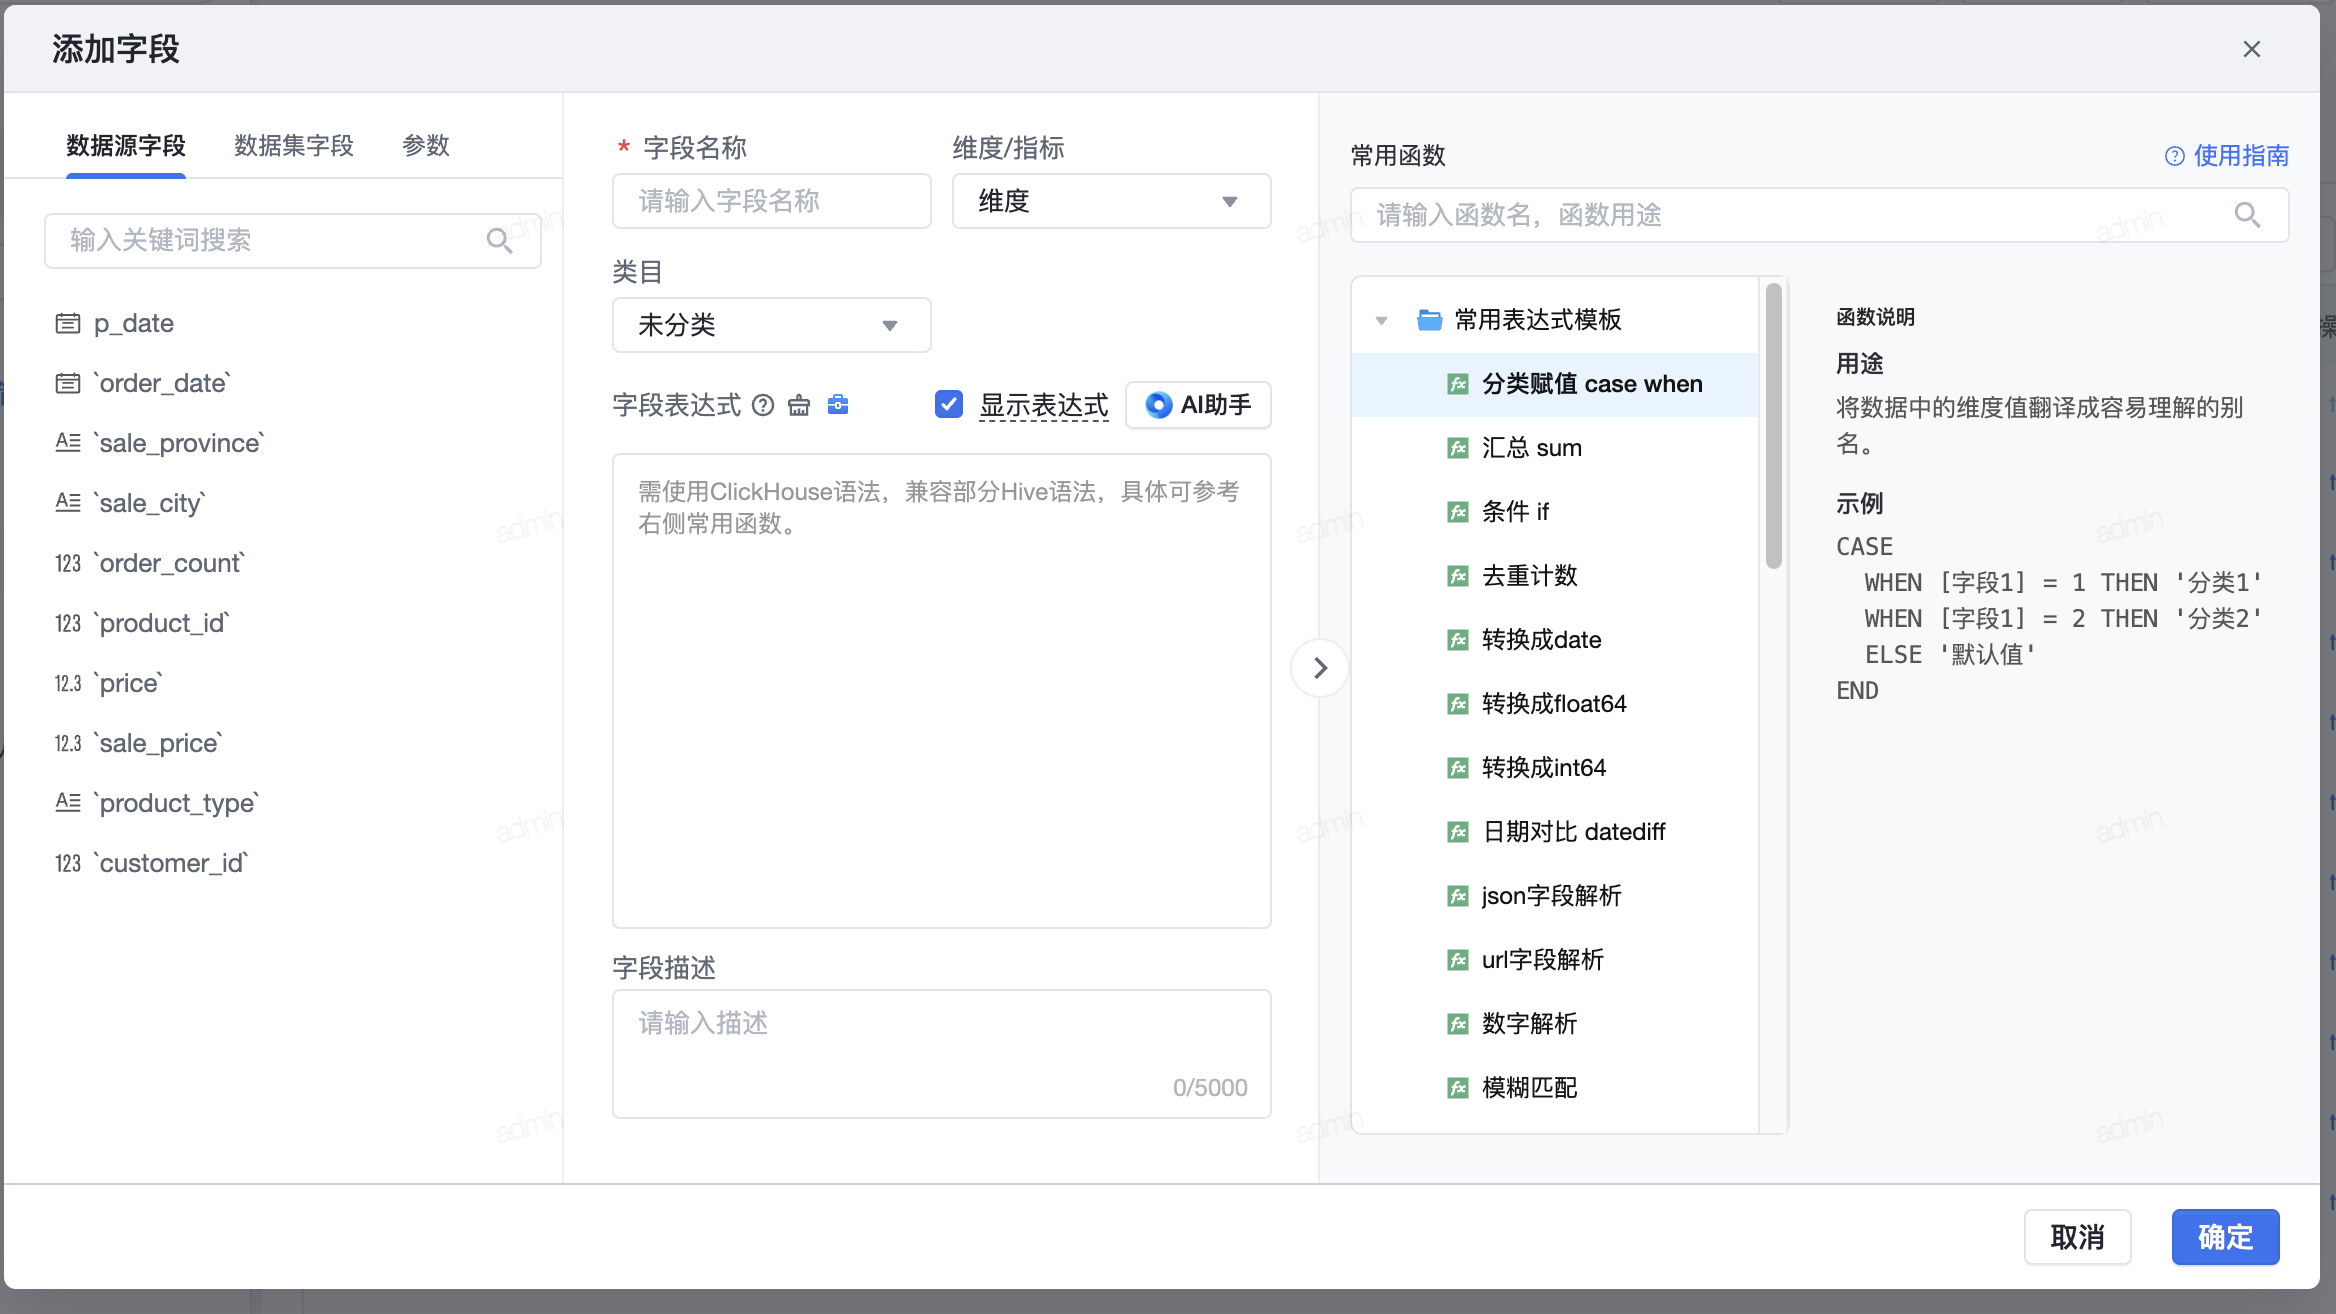Image resolution: width=2336 pixels, height=1314 pixels.
Task: Click function icon for 汇总 sum
Action: click(x=1458, y=448)
